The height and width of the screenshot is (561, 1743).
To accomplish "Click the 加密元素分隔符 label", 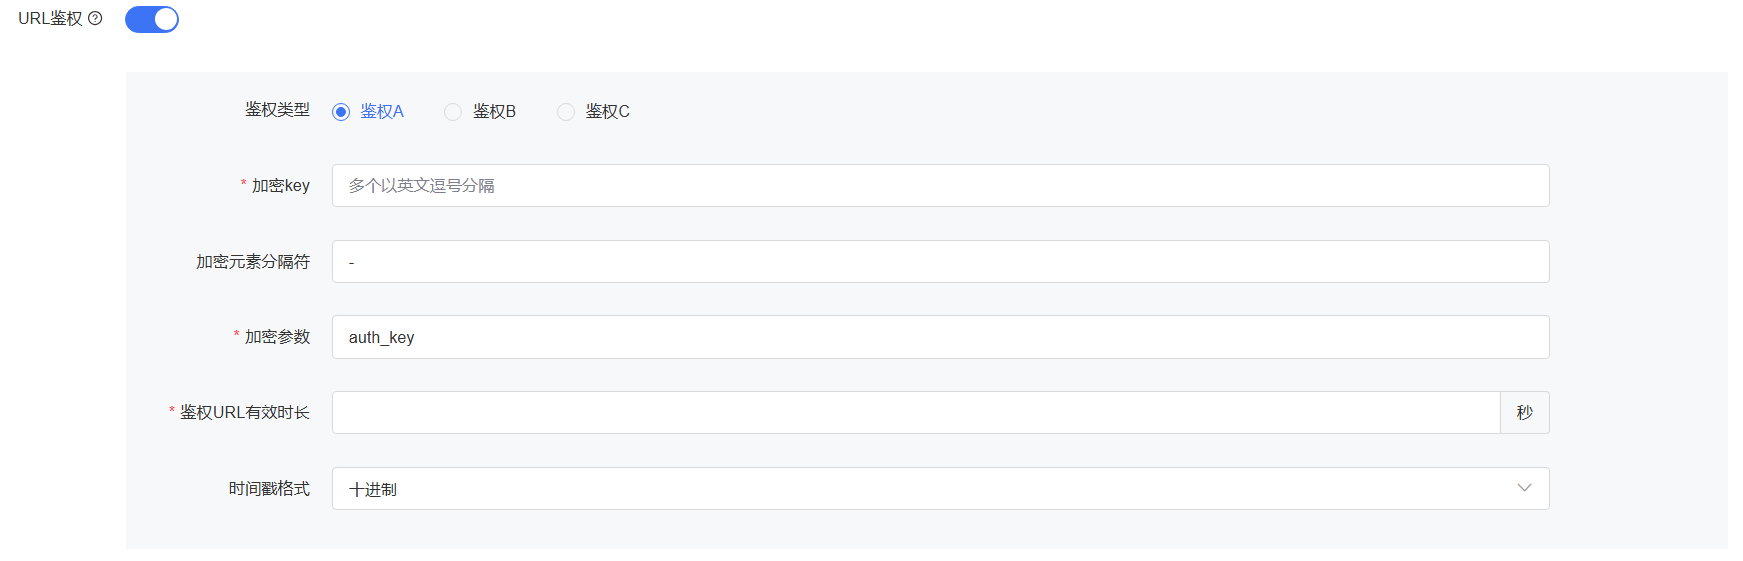I will (x=253, y=262).
